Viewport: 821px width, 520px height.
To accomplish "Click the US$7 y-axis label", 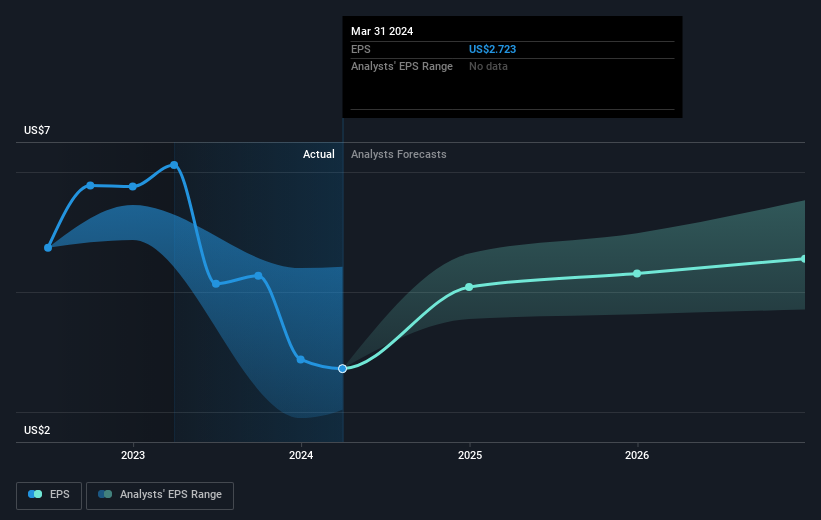I will coord(37,130).
